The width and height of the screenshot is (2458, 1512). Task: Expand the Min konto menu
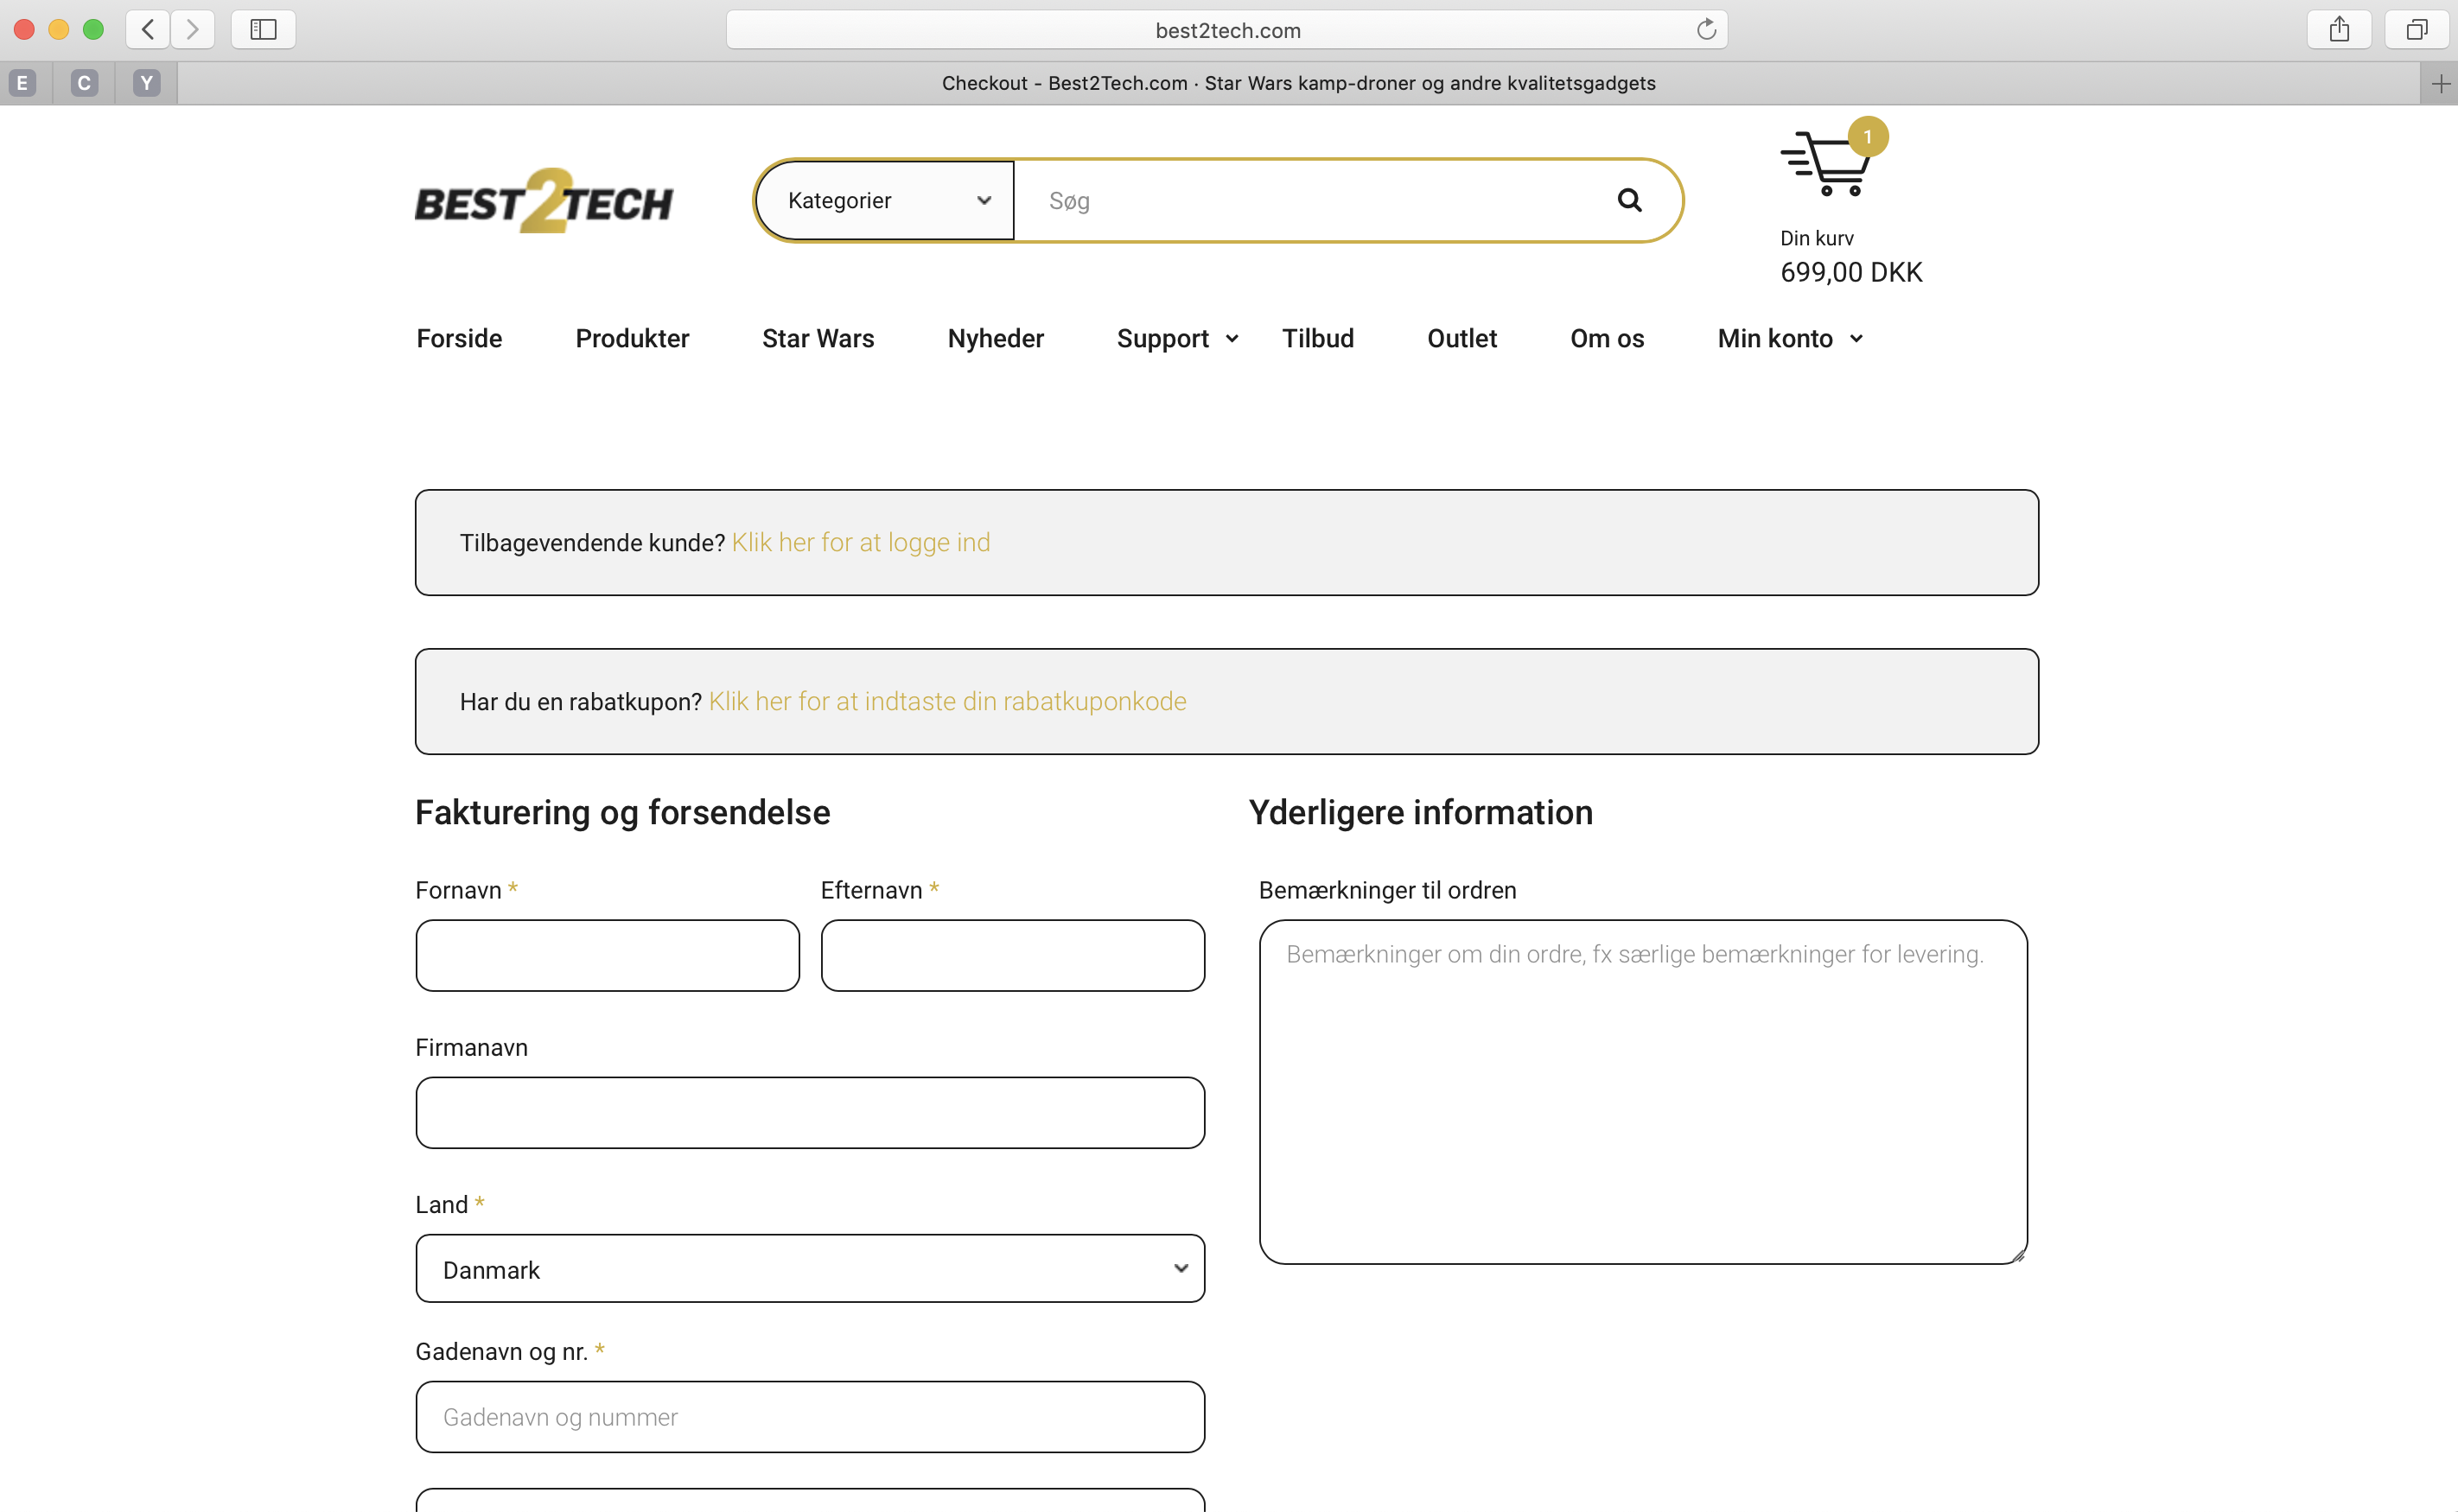point(1789,339)
